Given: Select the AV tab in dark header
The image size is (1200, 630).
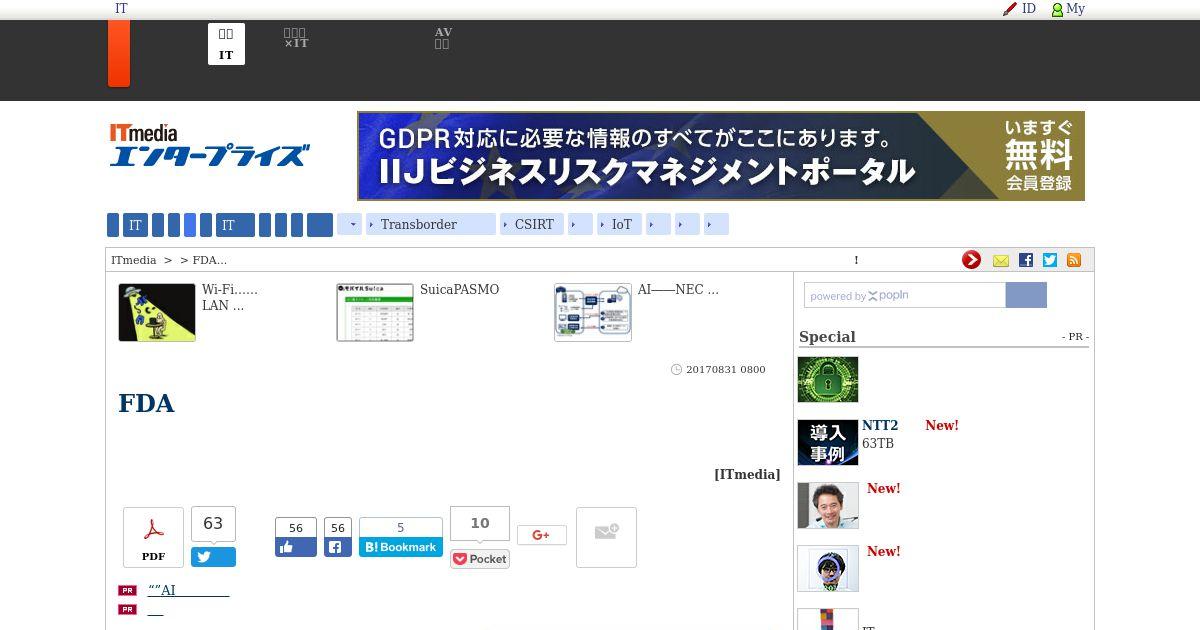Looking at the screenshot, I should (x=443, y=39).
